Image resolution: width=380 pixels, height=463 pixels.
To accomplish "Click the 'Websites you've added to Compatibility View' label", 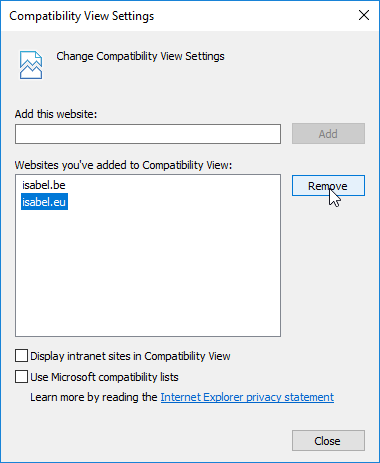I will point(123,165).
